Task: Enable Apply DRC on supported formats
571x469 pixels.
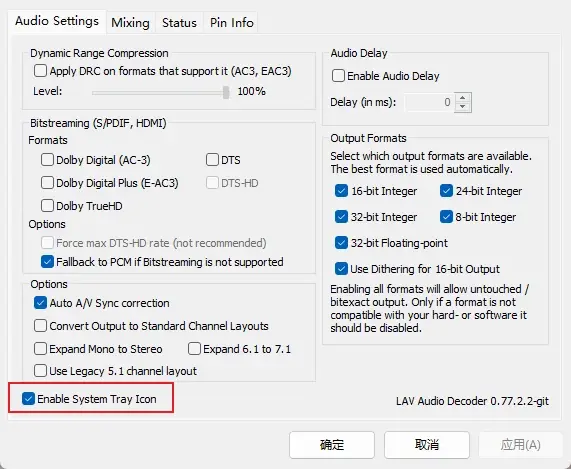Action: (x=40, y=71)
